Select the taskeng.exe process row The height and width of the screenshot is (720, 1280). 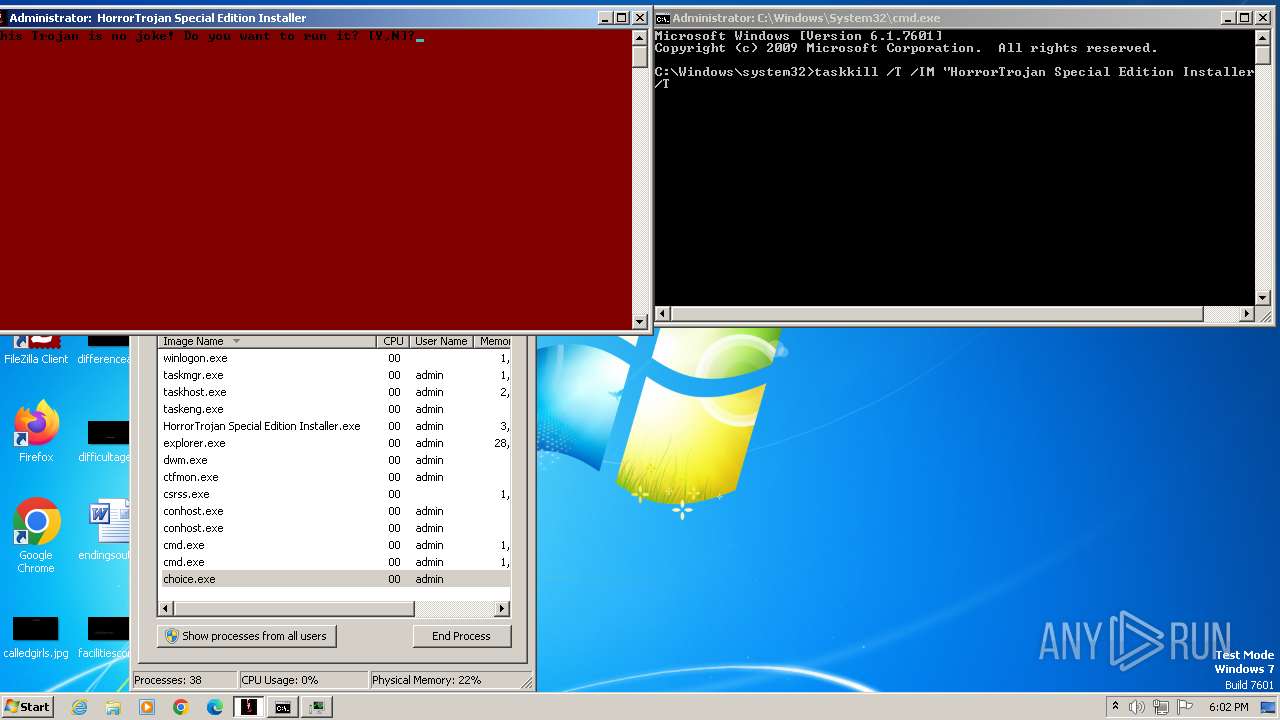coord(335,409)
